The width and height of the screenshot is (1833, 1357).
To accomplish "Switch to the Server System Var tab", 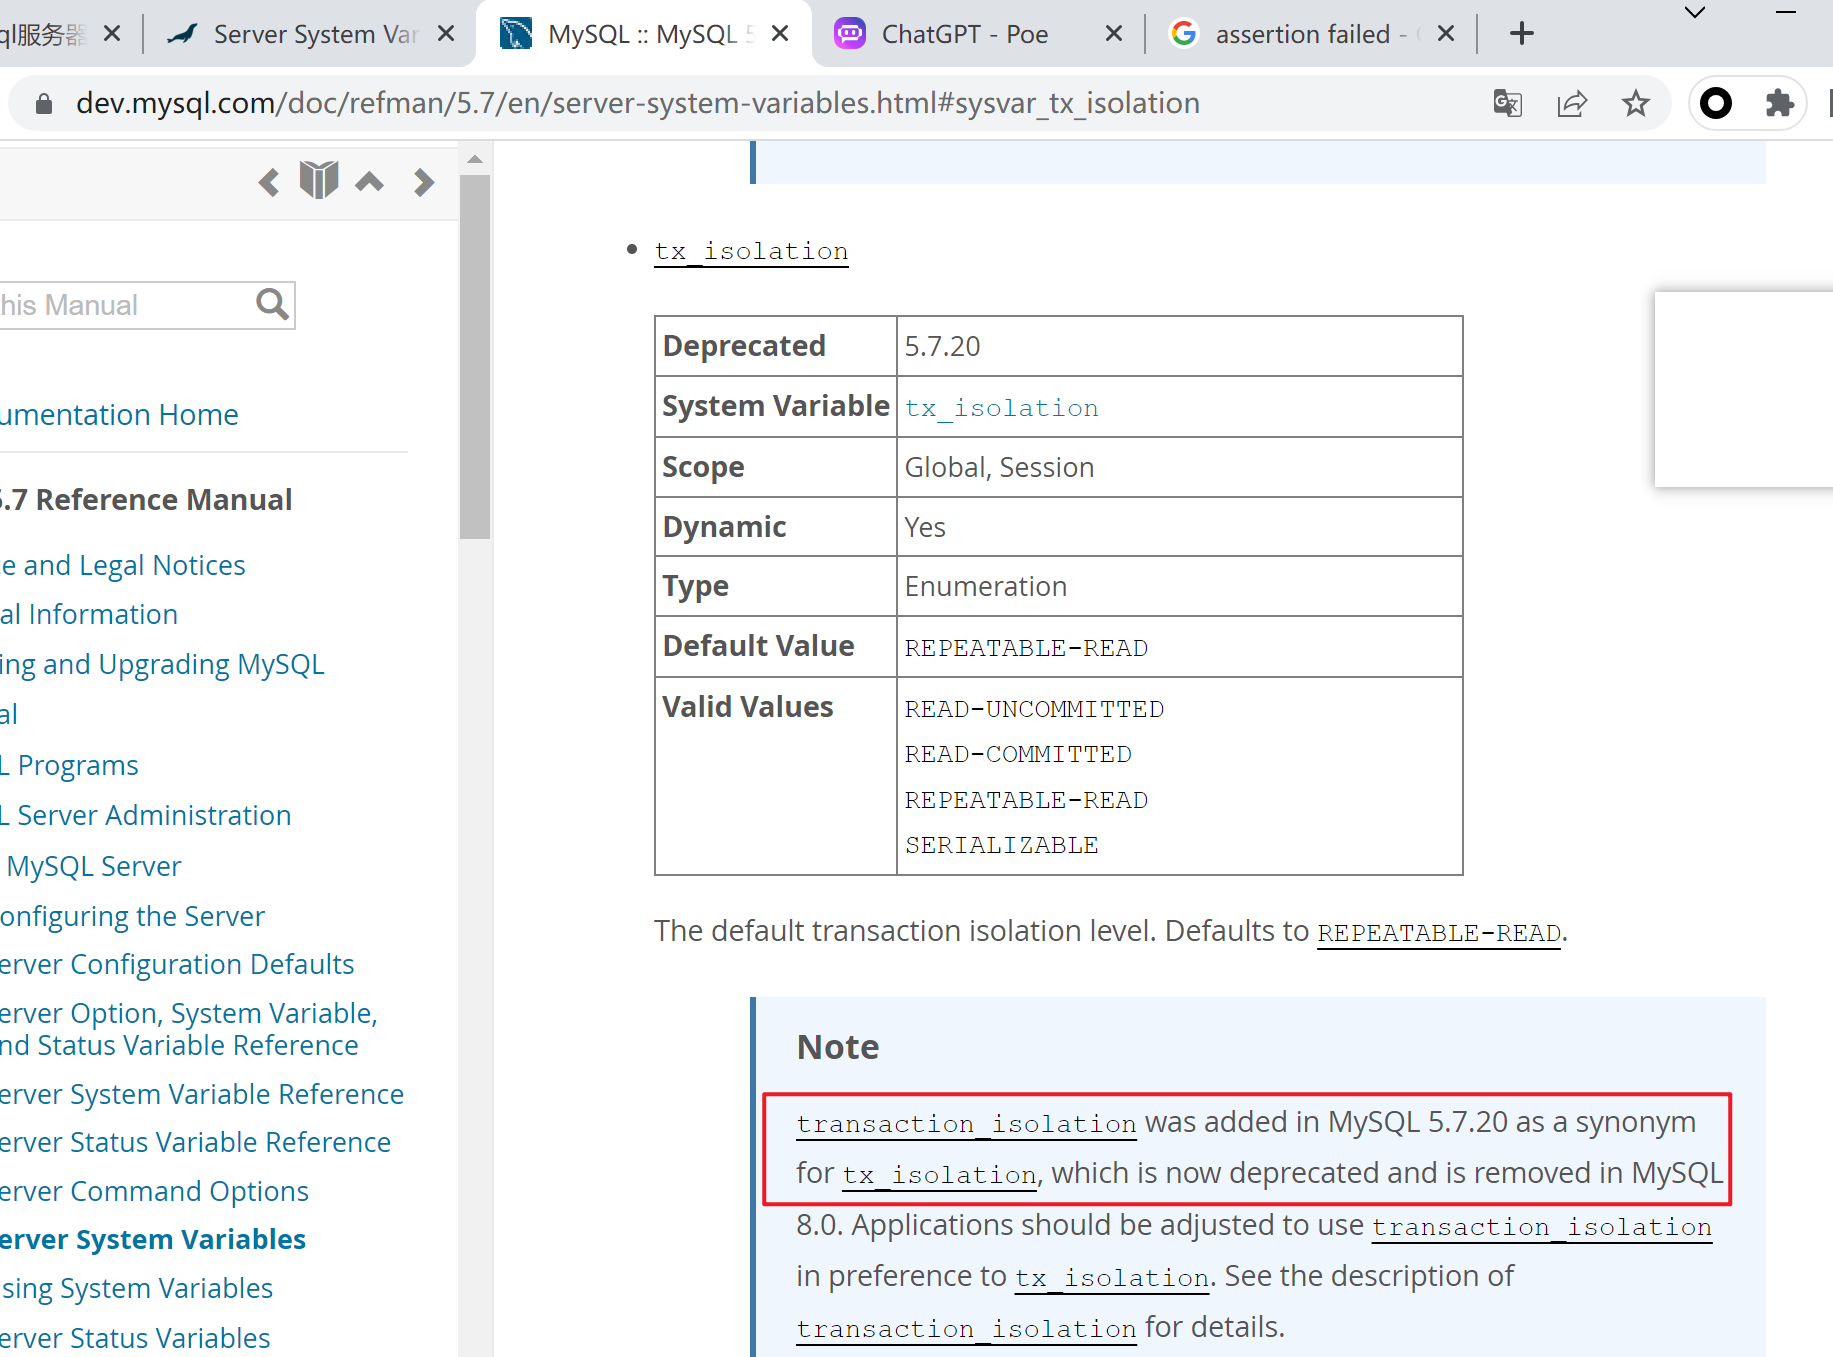I will click(x=314, y=34).
